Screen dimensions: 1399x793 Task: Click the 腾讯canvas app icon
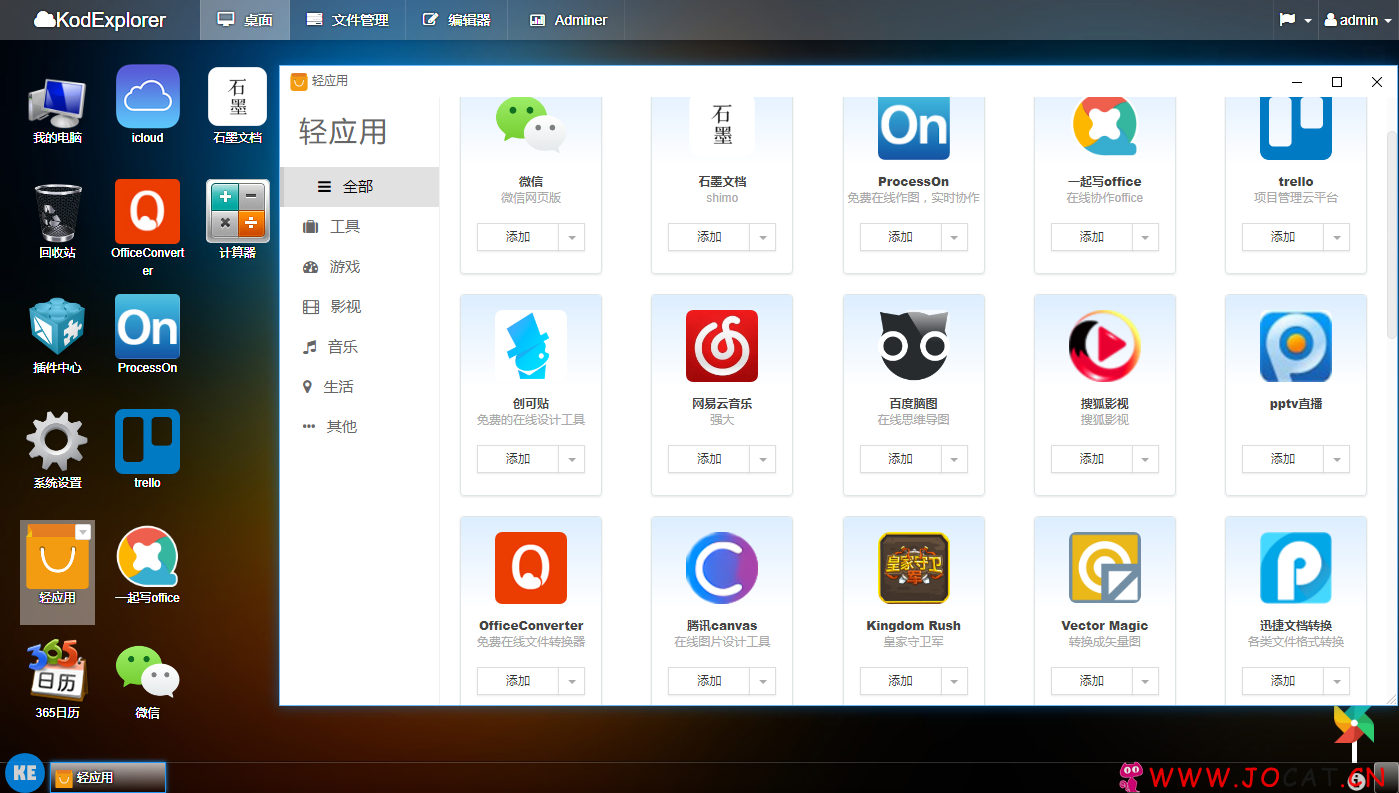coord(722,568)
